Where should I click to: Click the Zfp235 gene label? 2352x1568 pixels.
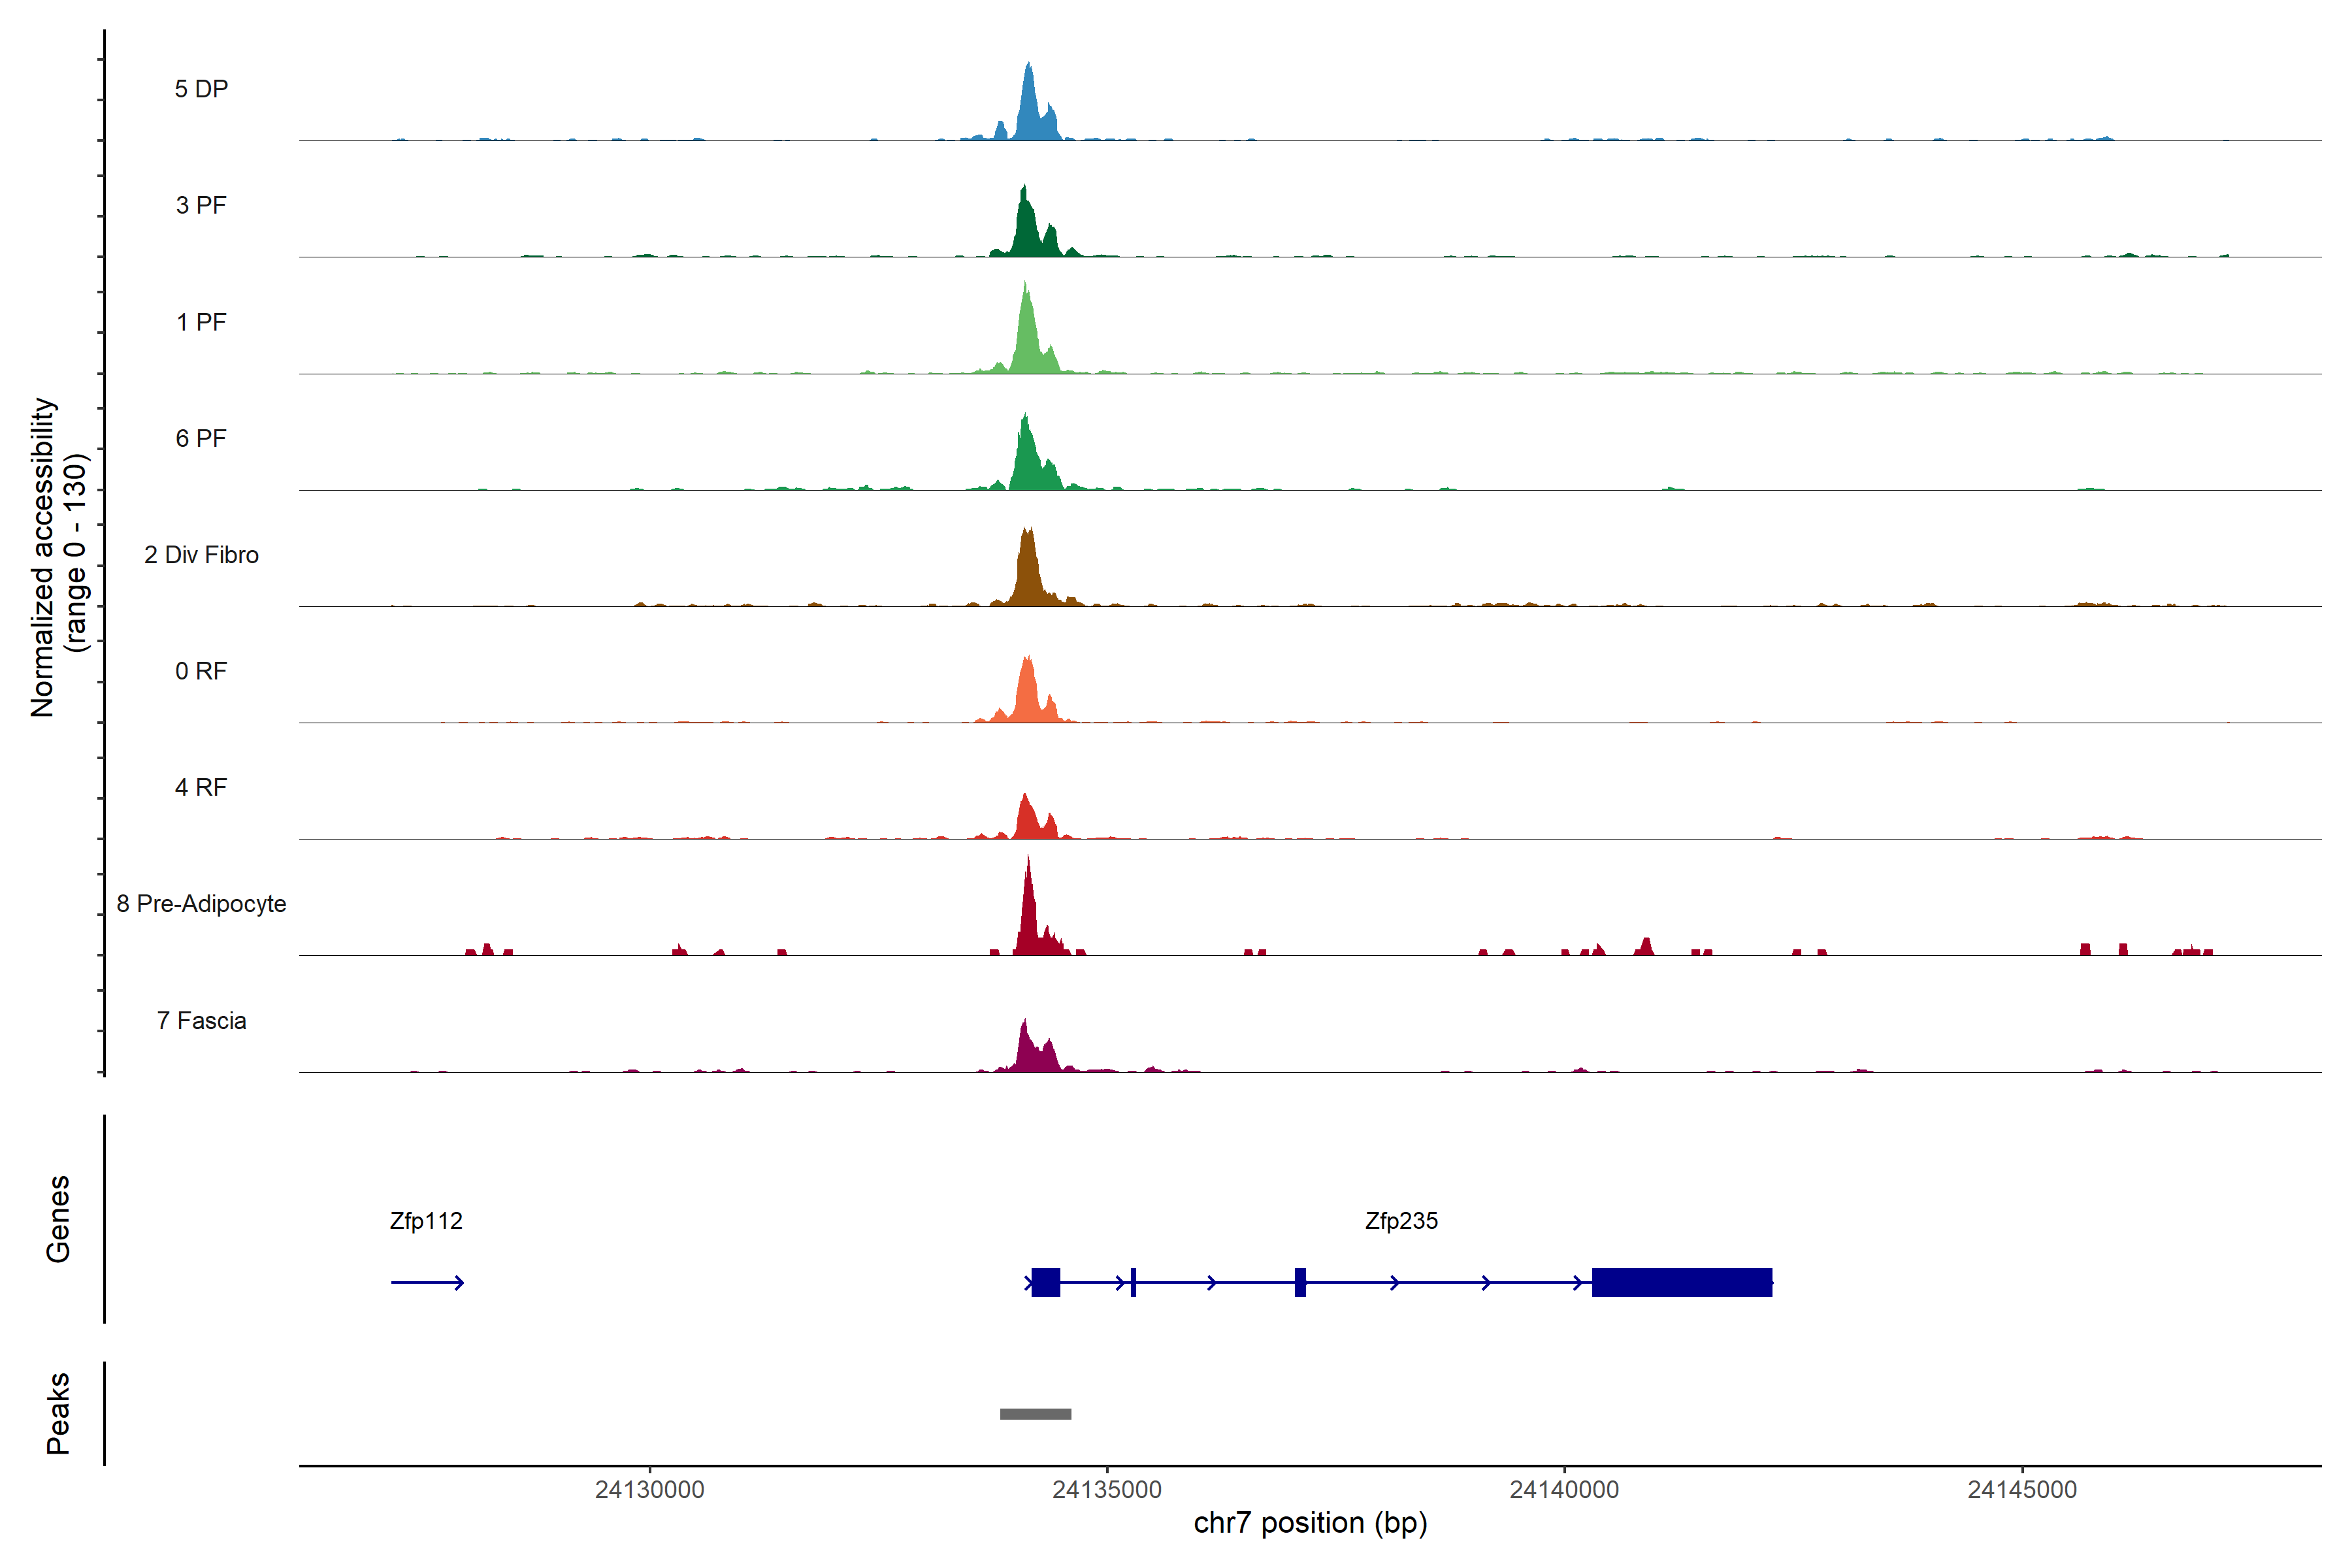(1401, 1221)
